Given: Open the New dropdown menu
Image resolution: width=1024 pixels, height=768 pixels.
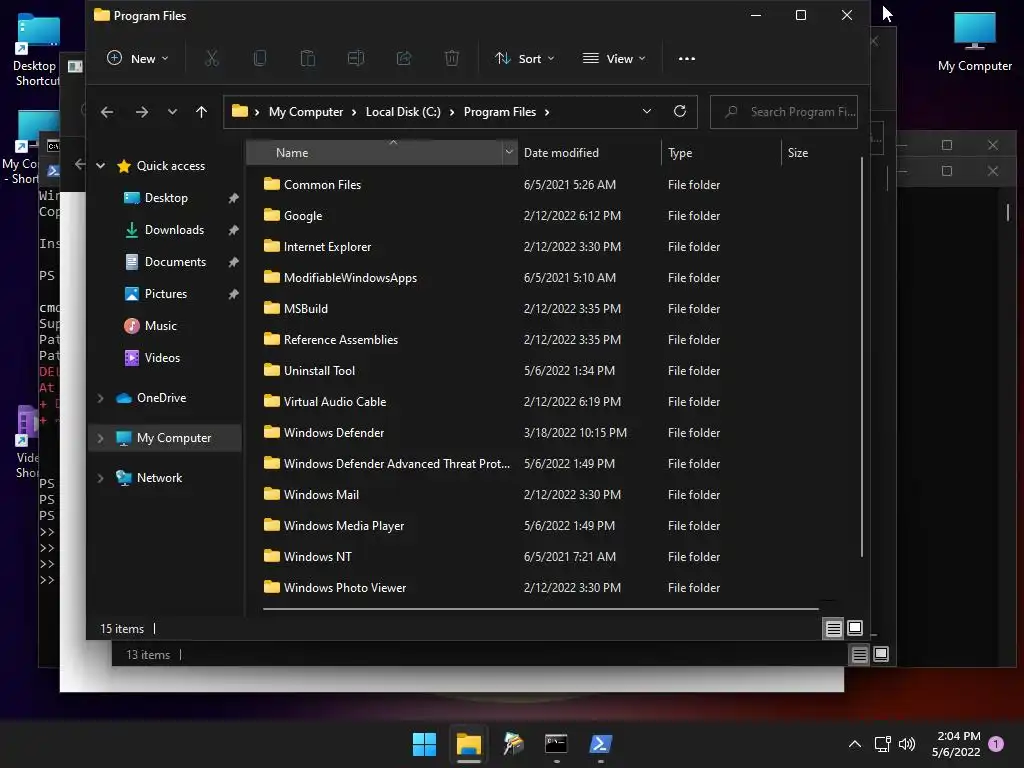Looking at the screenshot, I should pos(138,59).
